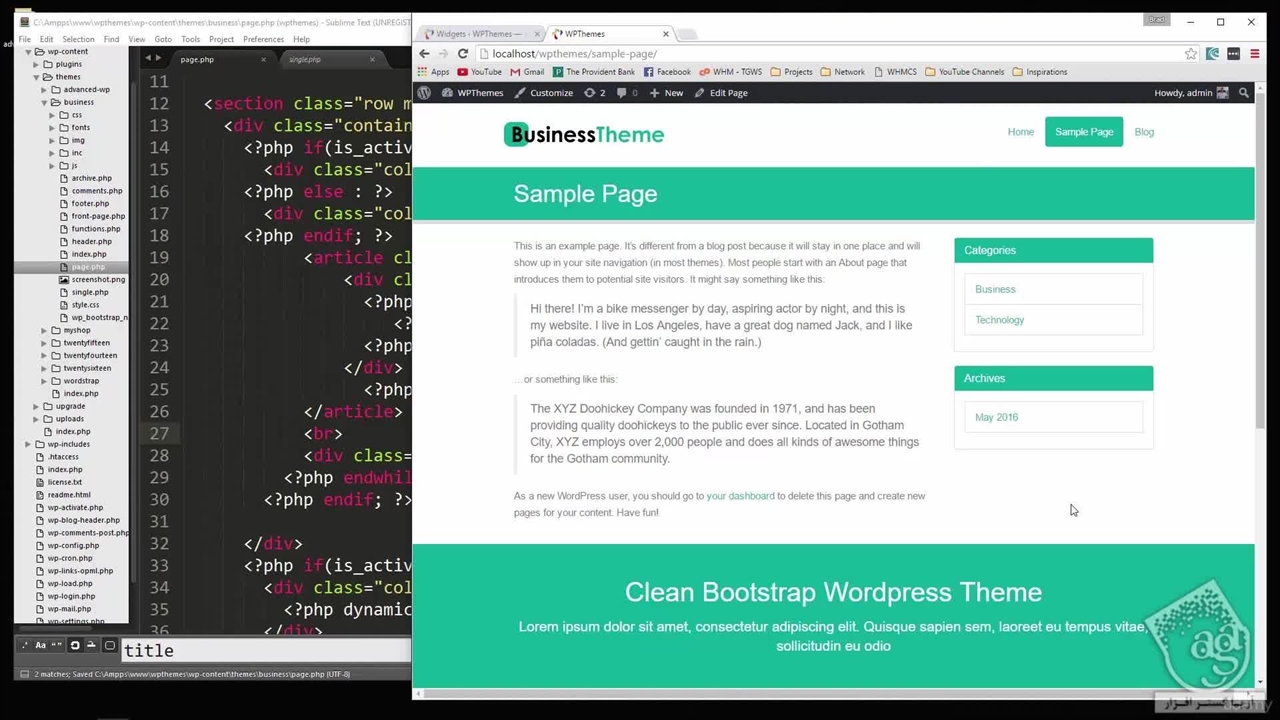Toggle case sensitive option in find bar

click(41, 646)
